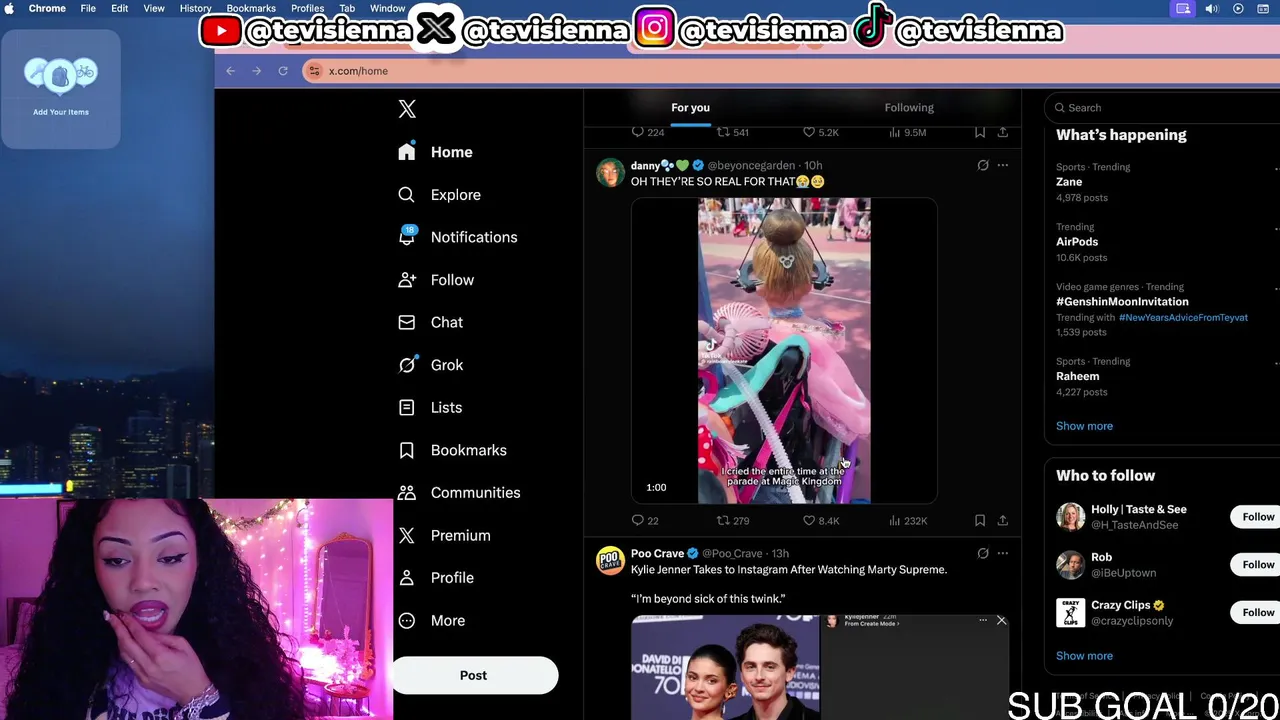The image size is (1280, 720).
Task: View analytics of danny's post 232K views
Action: pyautogui.click(x=908, y=520)
